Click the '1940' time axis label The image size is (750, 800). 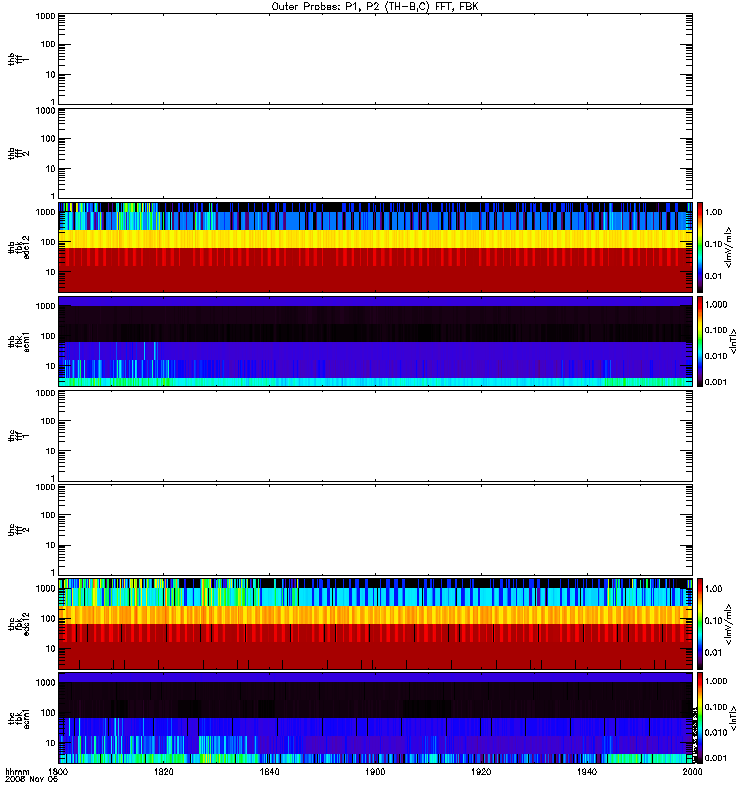(x=587, y=771)
